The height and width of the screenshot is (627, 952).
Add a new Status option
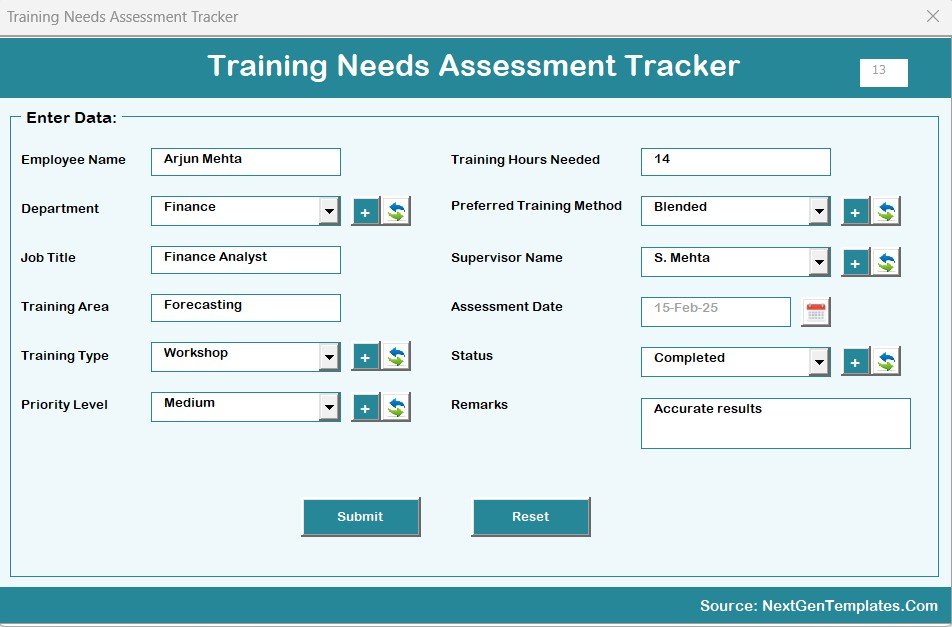[x=856, y=362]
